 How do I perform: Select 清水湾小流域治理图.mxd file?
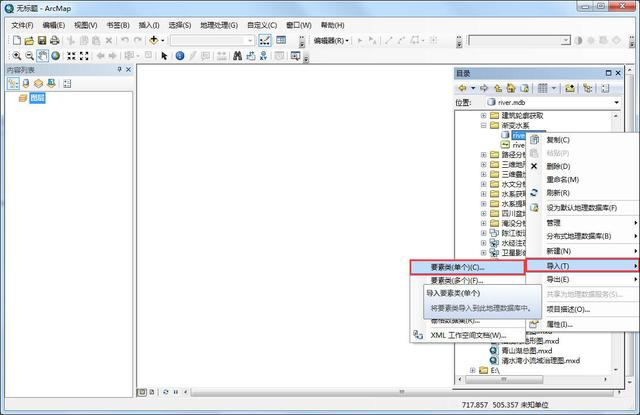point(540,361)
